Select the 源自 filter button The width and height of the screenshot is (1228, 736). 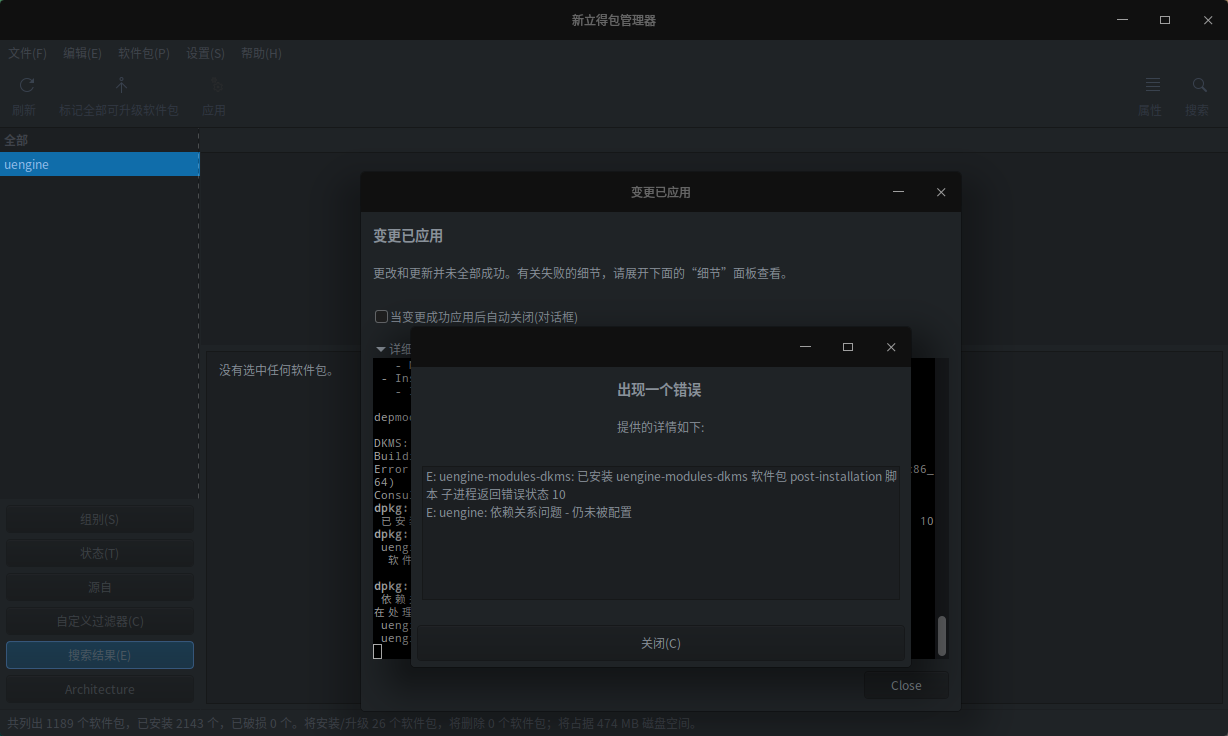(x=100, y=588)
